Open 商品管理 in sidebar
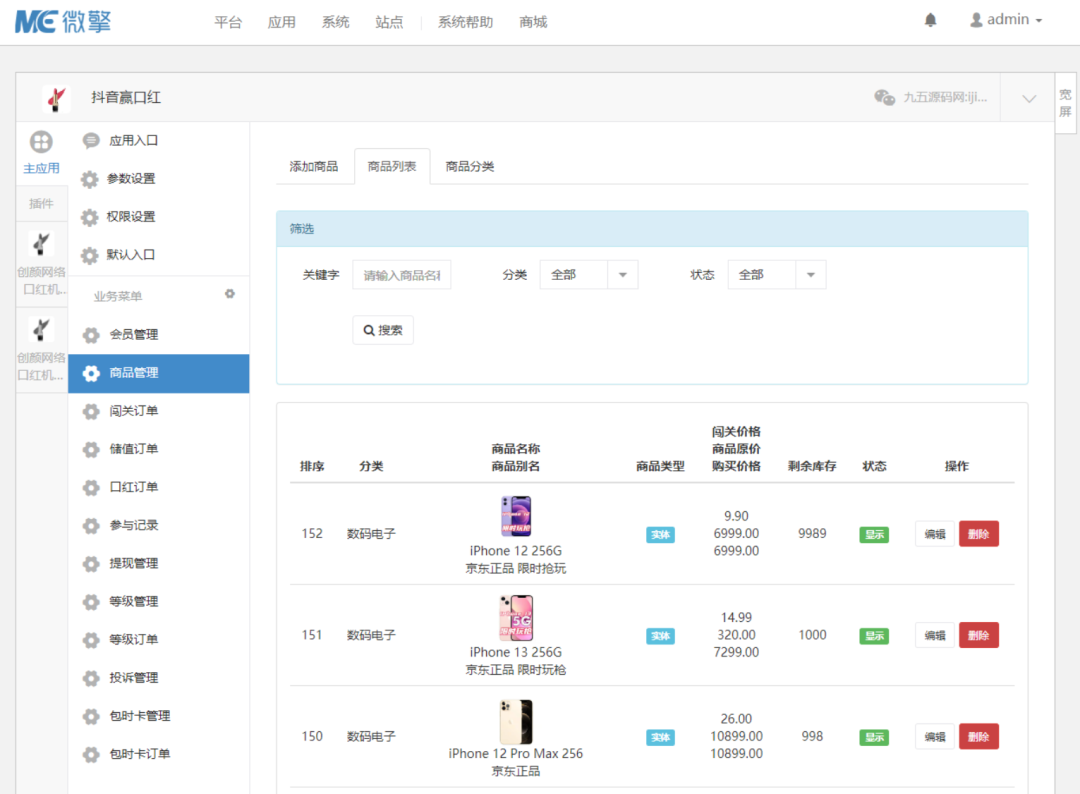 tap(158, 373)
